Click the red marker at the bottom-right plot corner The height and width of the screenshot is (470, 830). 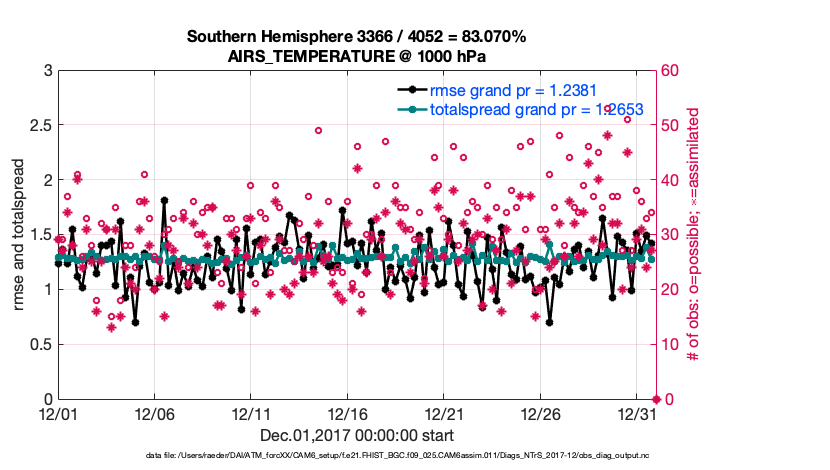pyautogui.click(x=655, y=399)
